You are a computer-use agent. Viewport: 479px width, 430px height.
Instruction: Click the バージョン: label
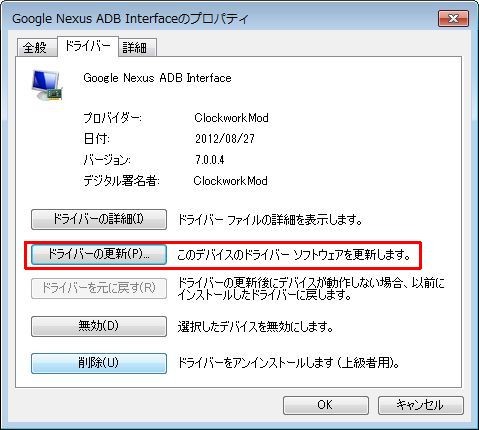(x=107, y=160)
